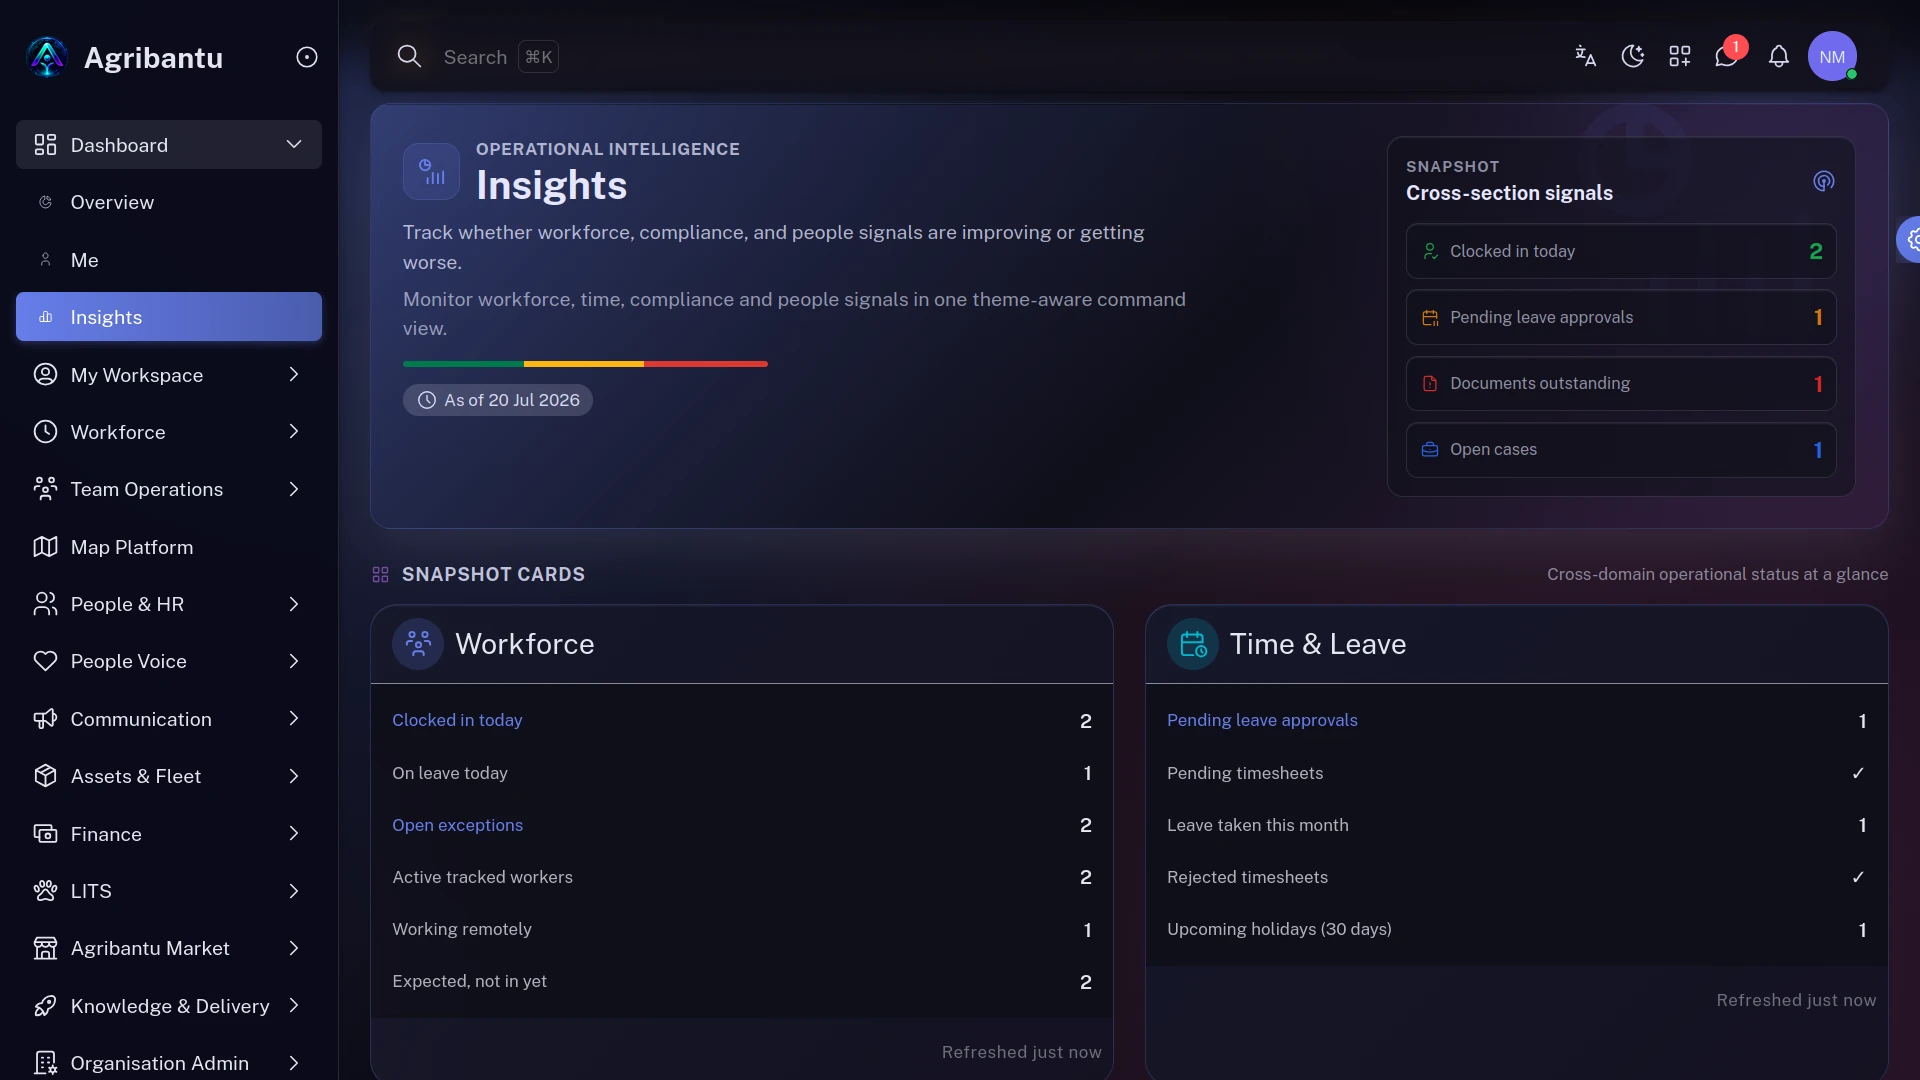Click the Organisation Admin building icon

45,1063
